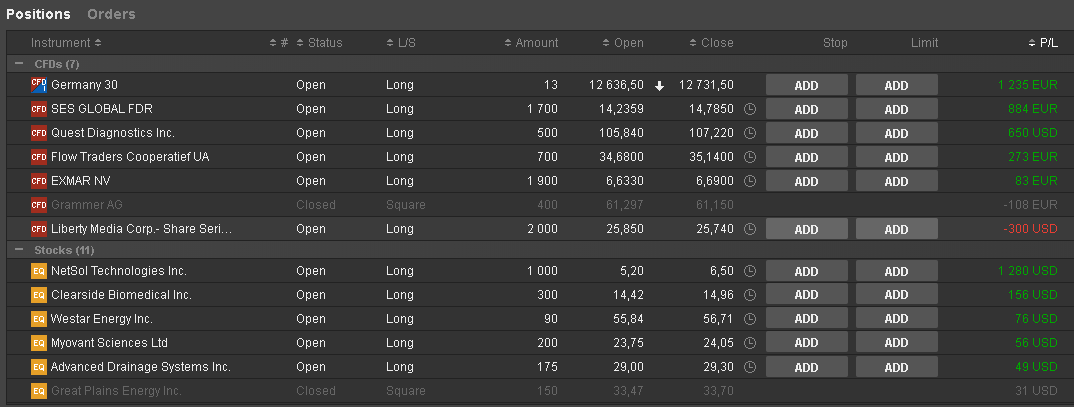Click the clock icon on Quest Diagnostics row
Image resolution: width=1074 pixels, height=407 pixels.
point(750,133)
